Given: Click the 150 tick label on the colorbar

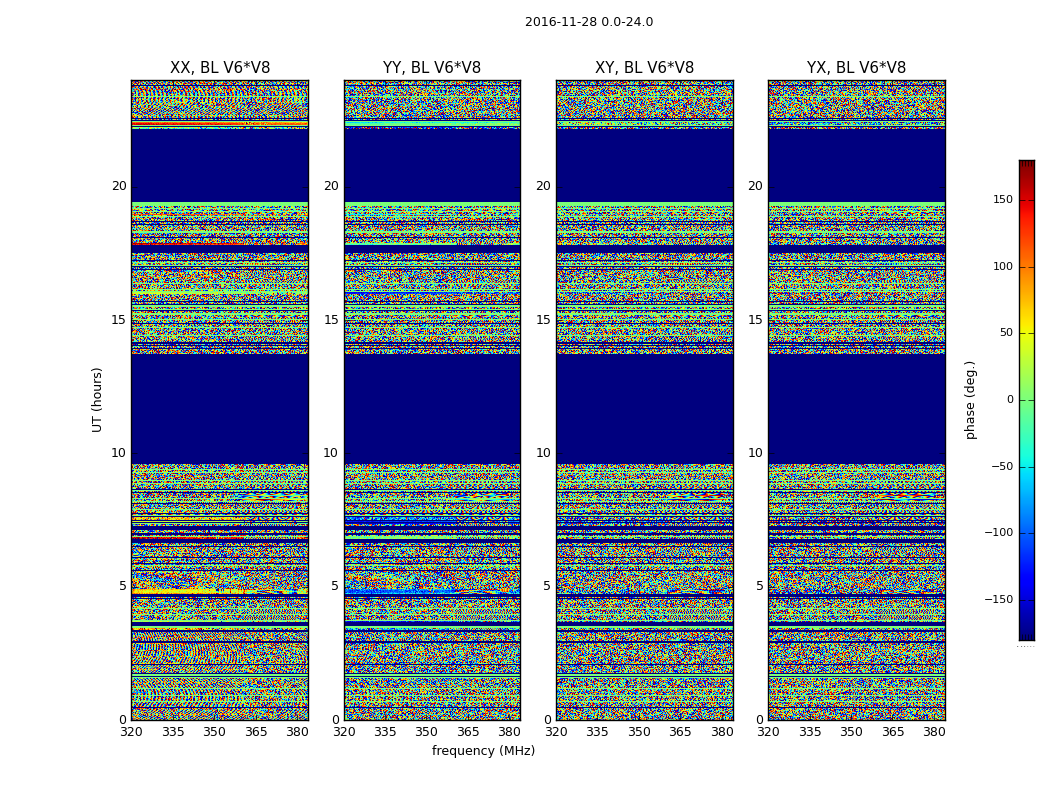Looking at the screenshot, I should point(1002,200).
